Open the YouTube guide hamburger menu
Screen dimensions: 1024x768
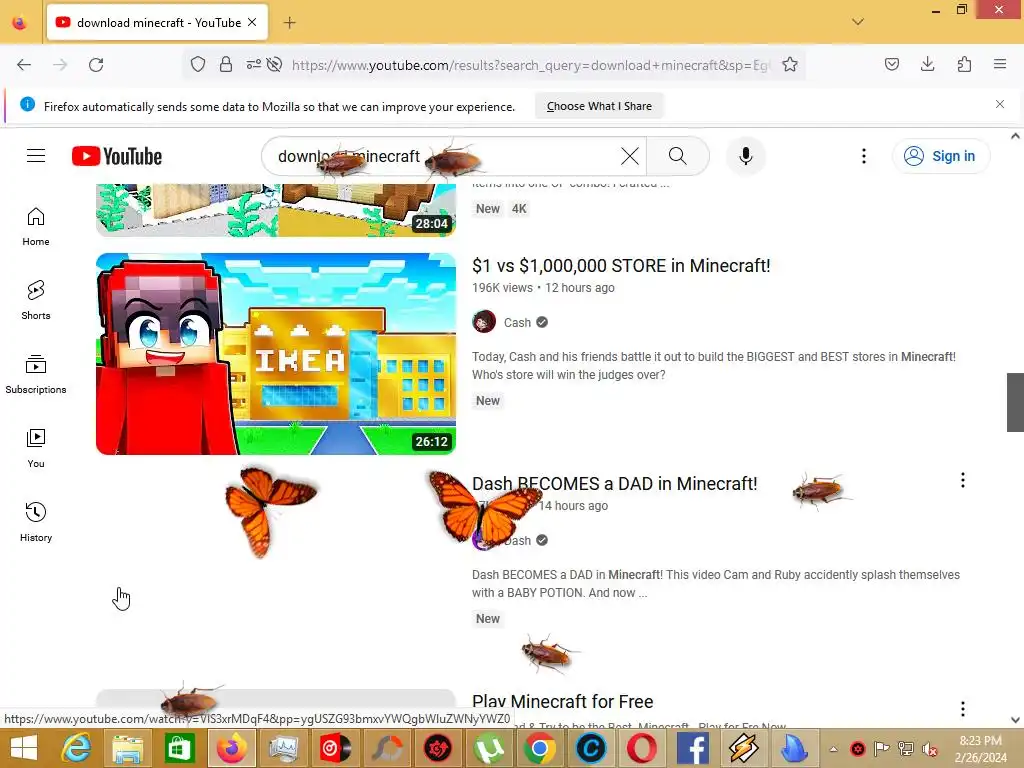(36, 156)
